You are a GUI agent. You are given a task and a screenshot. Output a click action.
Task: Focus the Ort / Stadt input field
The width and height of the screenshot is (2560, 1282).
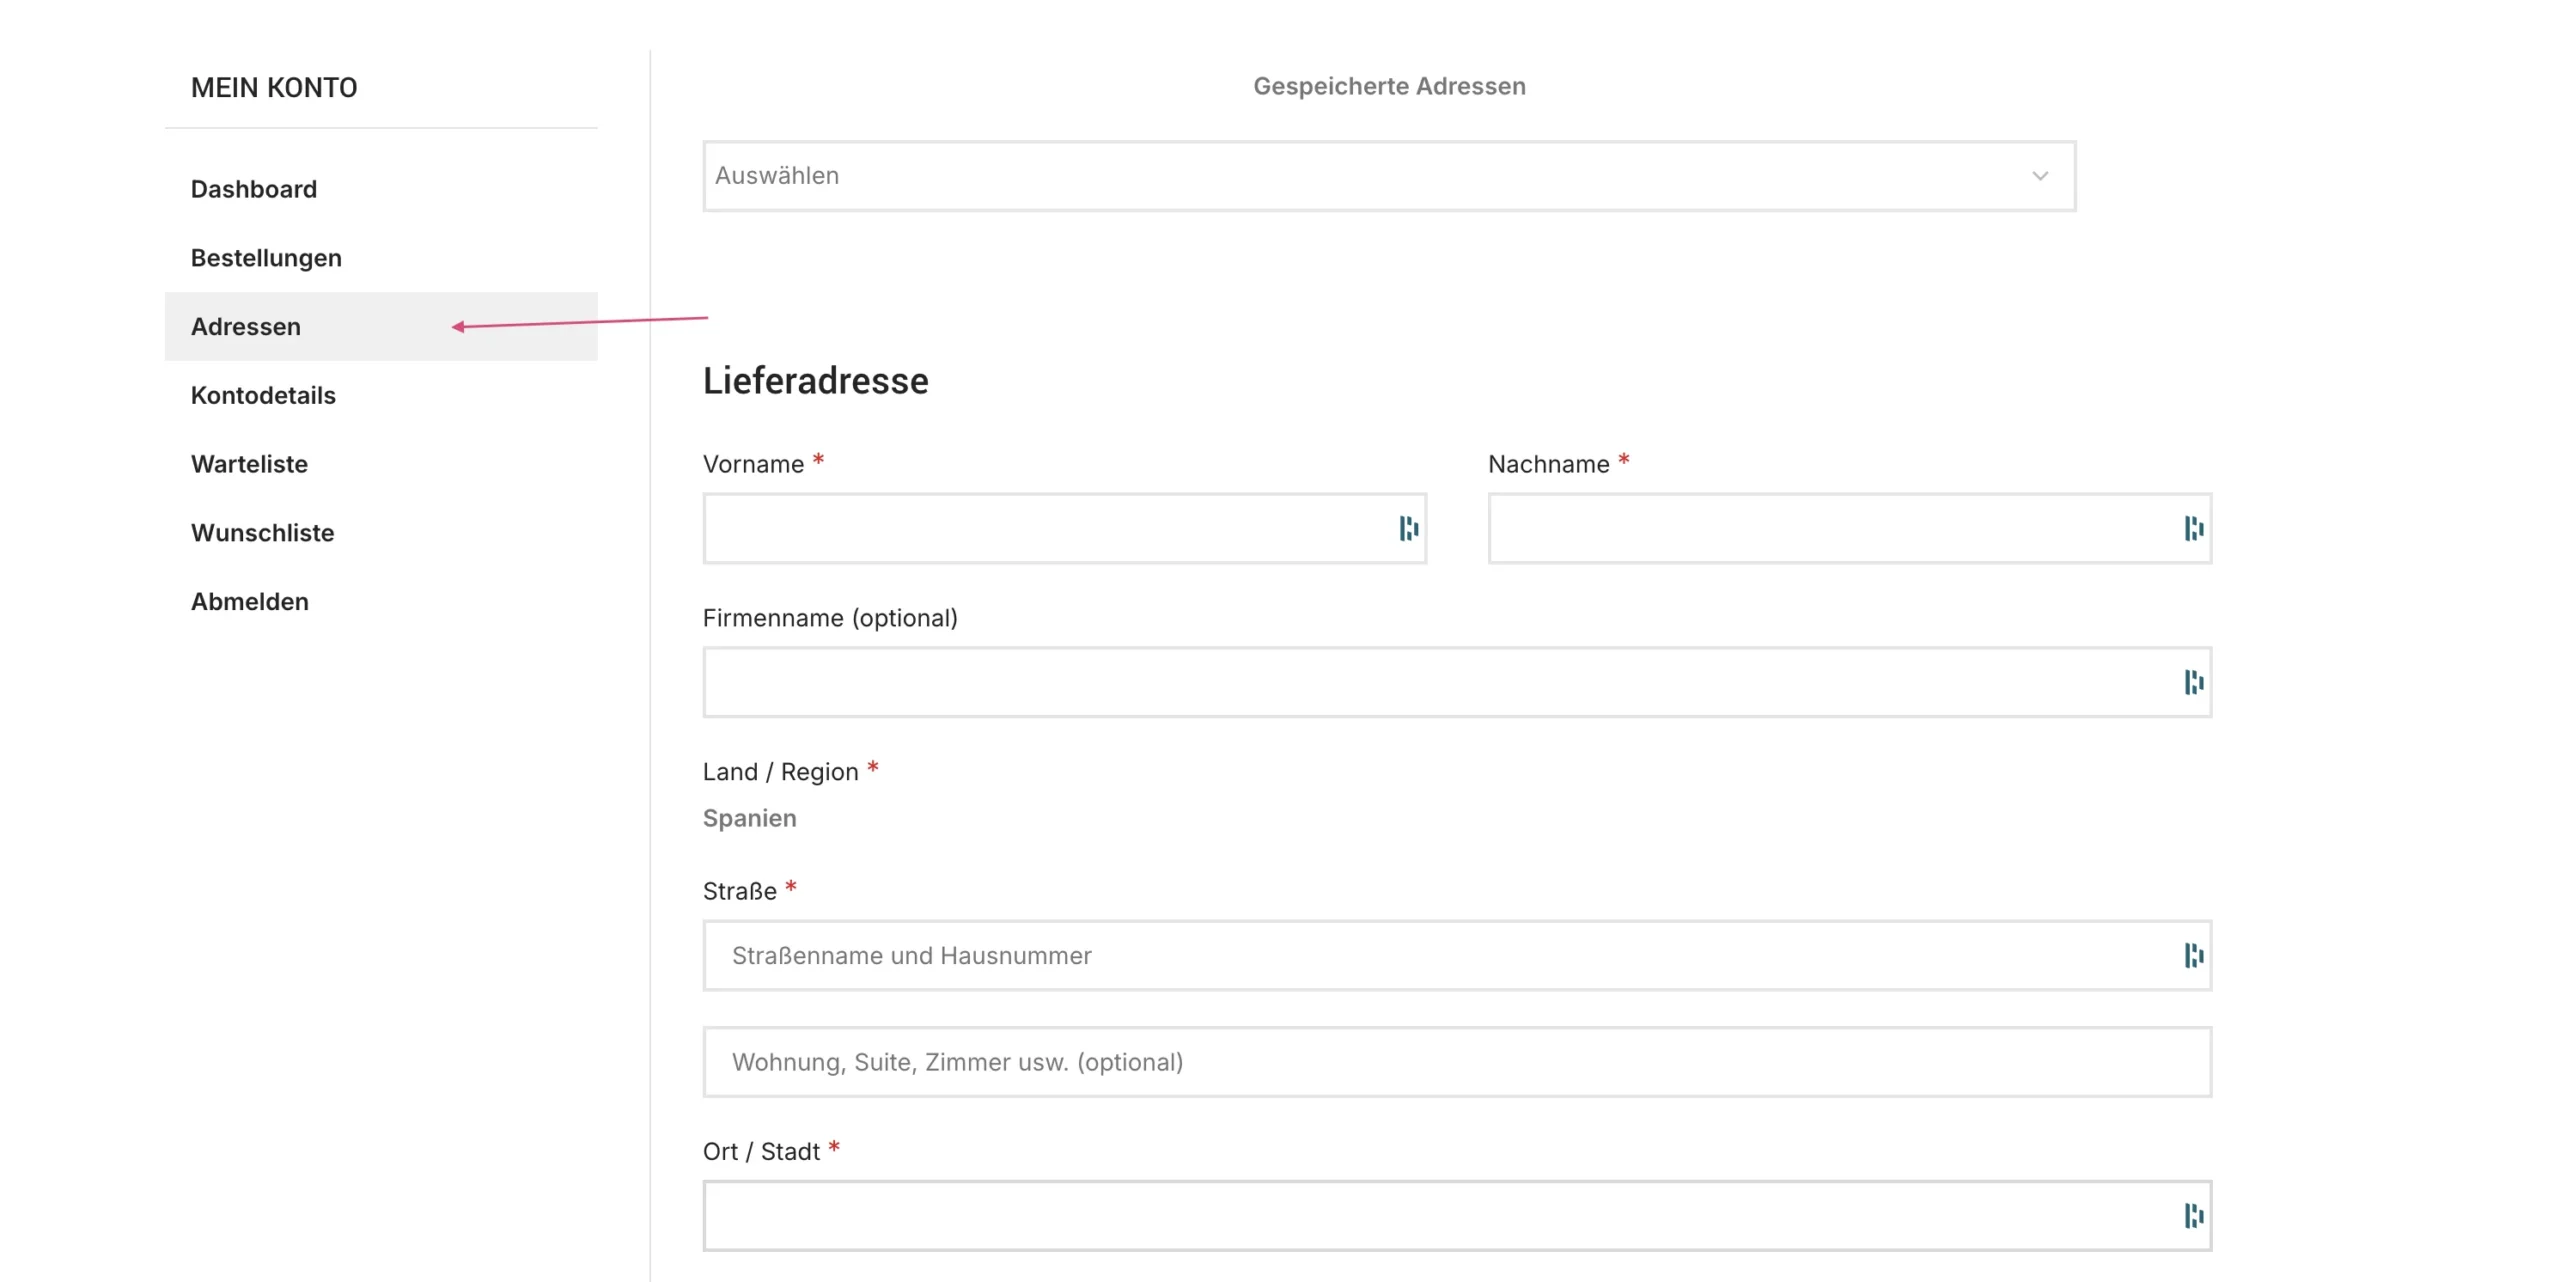[1440, 1215]
